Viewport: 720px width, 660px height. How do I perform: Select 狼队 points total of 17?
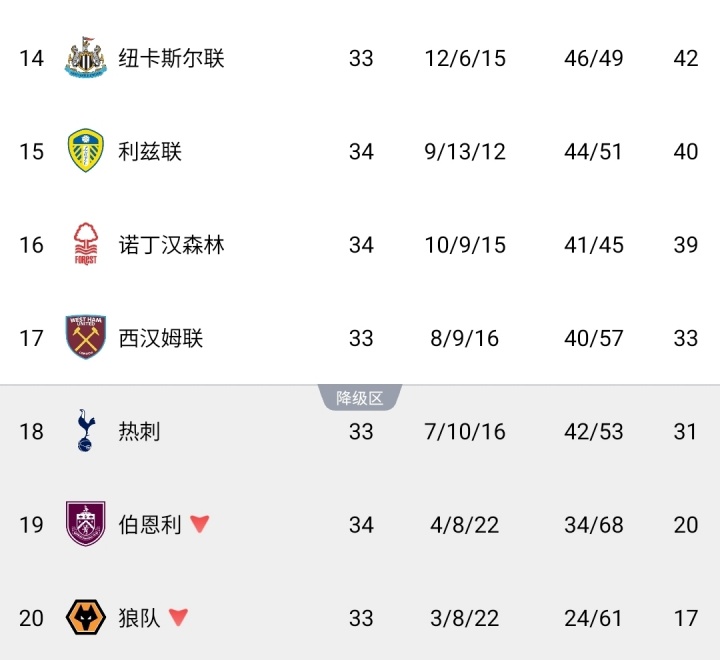pyautogui.click(x=685, y=617)
